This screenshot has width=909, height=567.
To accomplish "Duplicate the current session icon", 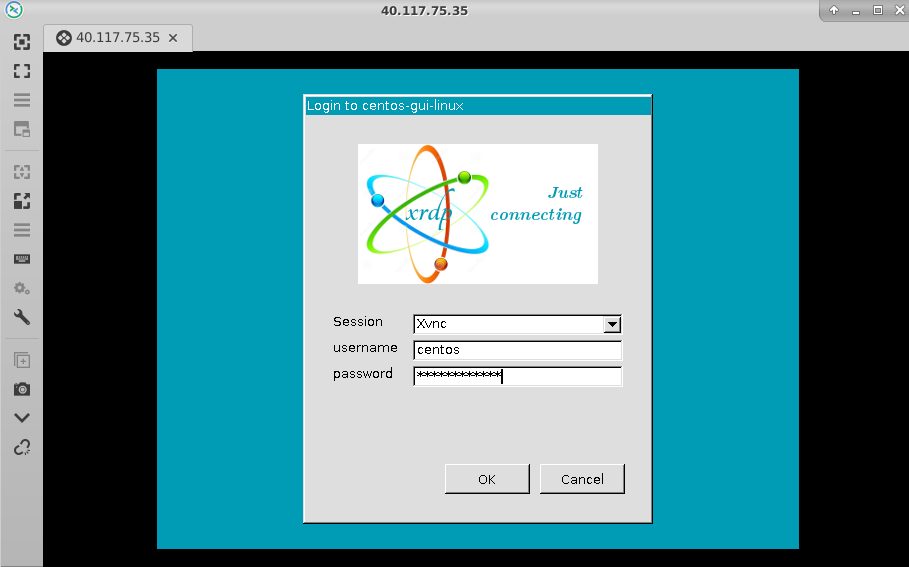I will coord(22,360).
